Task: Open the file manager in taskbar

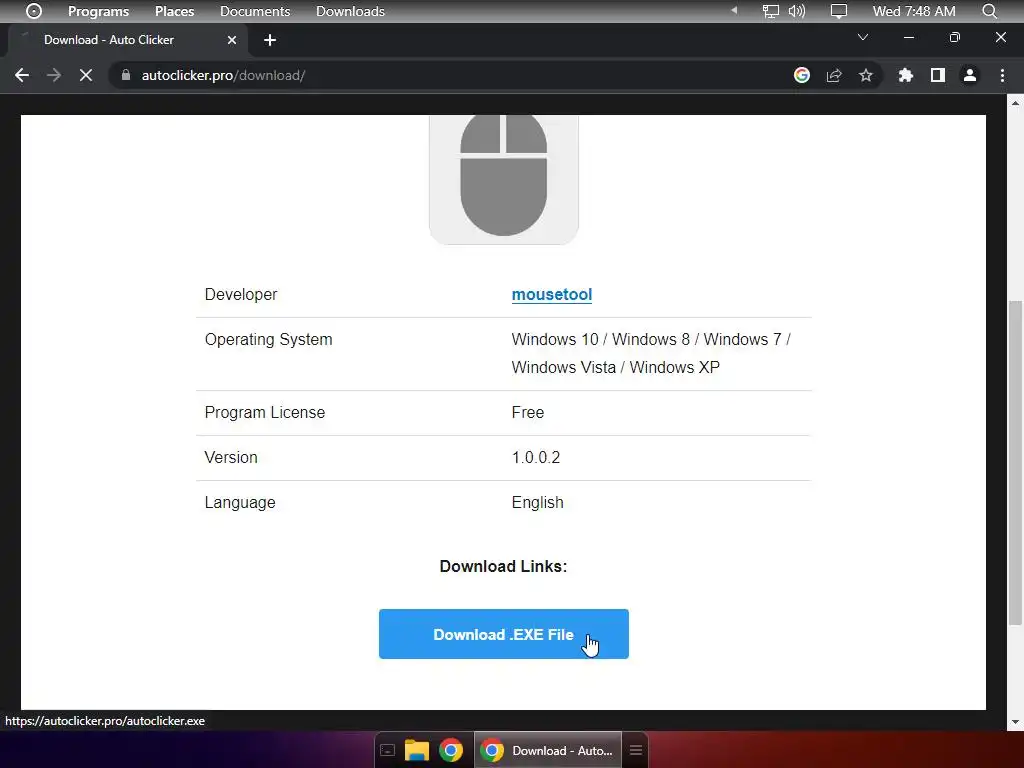Action: 417,750
